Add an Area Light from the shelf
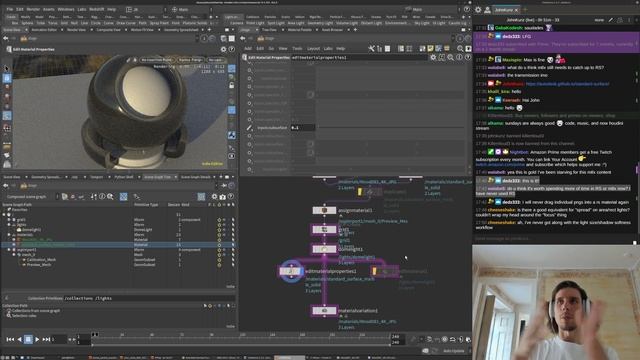The width and height of the screenshot is (640, 360). pyautogui.click(x=296, y=23)
